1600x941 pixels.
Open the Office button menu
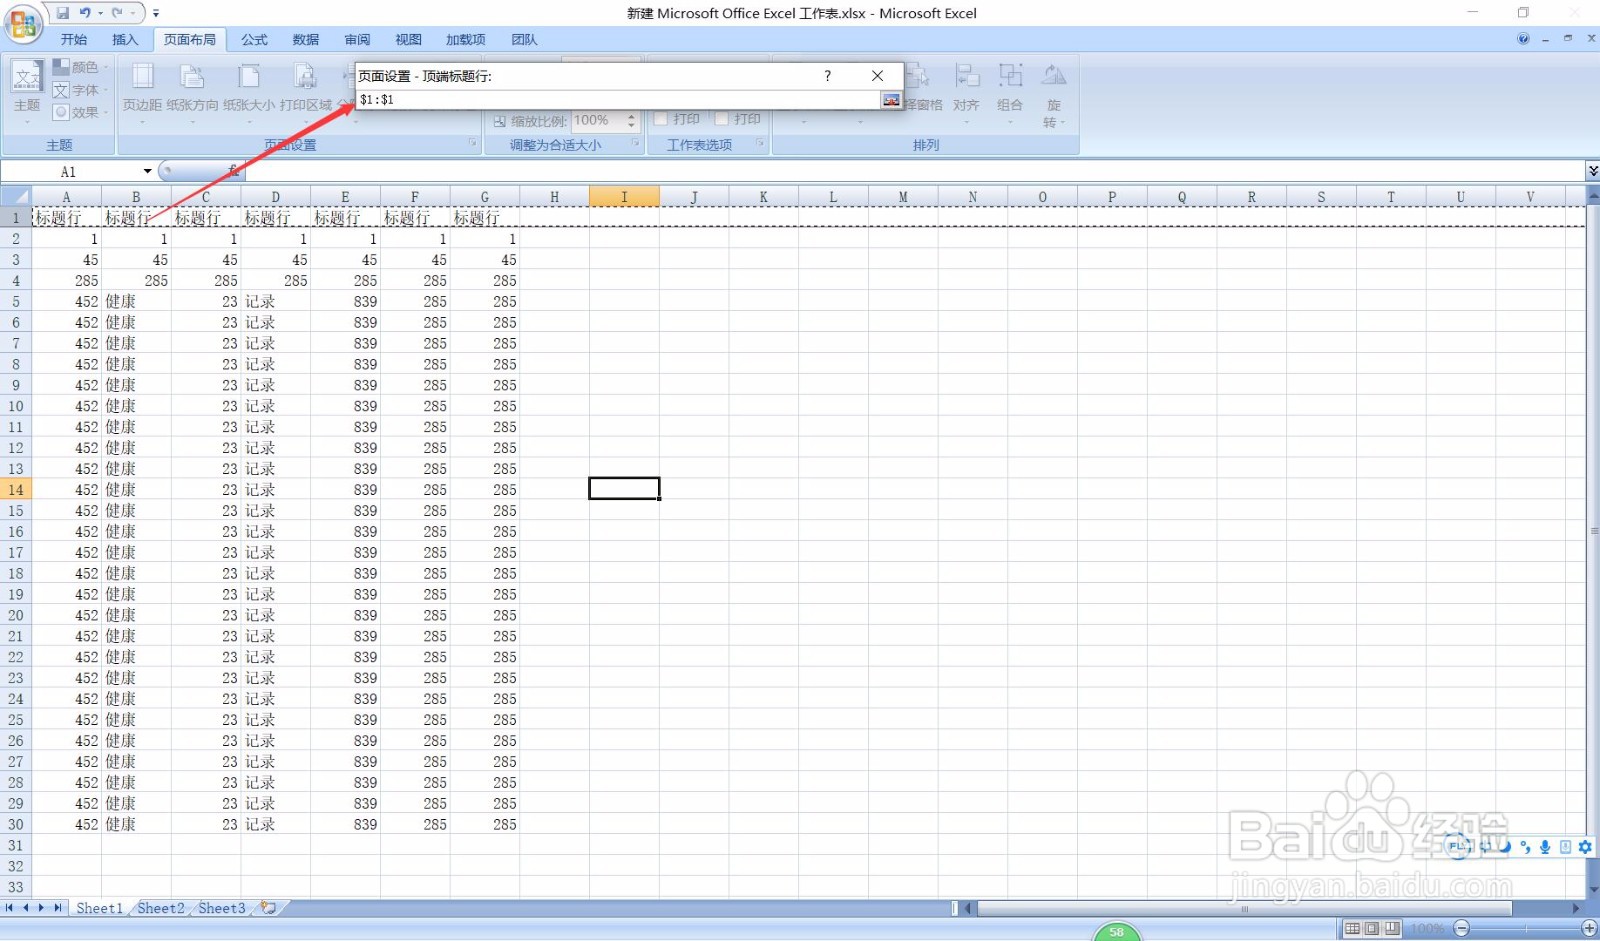[22, 24]
